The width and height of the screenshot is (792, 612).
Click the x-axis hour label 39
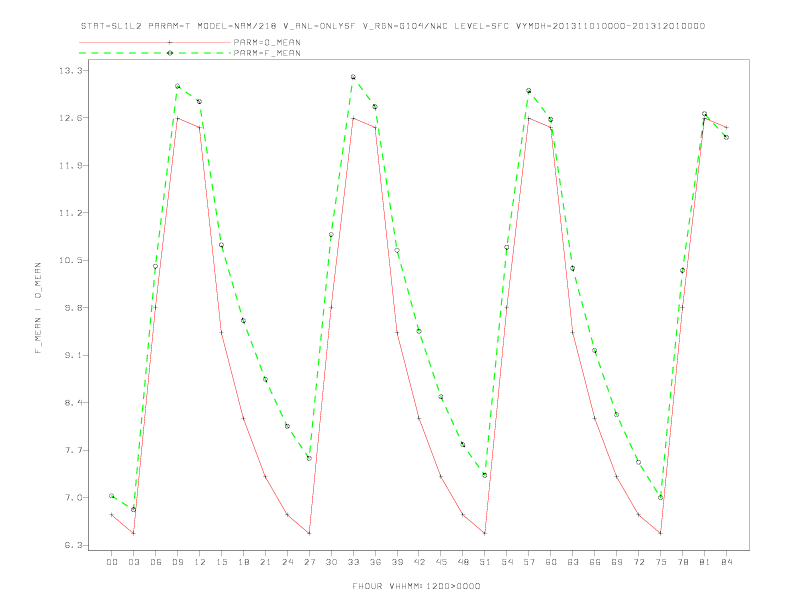397,562
